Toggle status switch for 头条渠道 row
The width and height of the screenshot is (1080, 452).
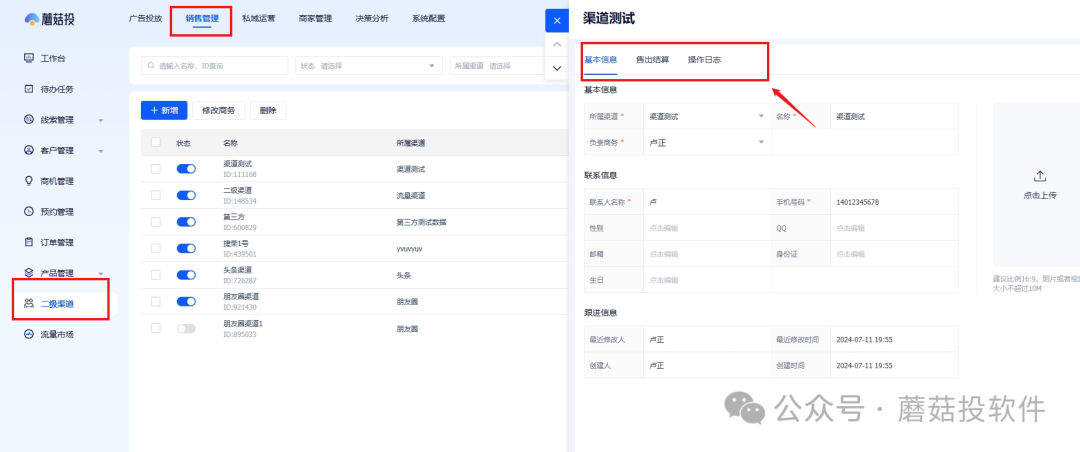click(x=186, y=275)
